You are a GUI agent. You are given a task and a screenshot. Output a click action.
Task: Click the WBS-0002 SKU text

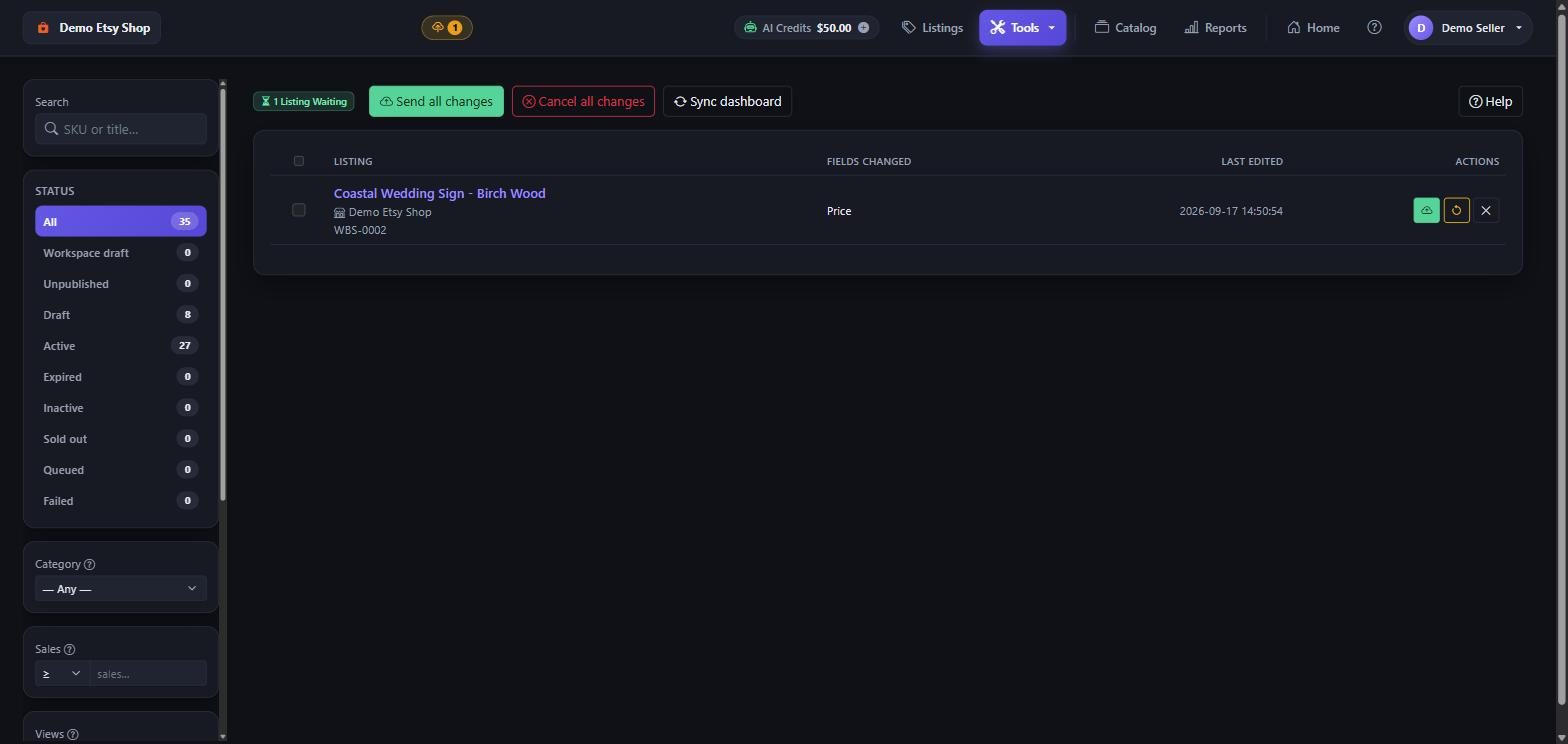coord(360,230)
